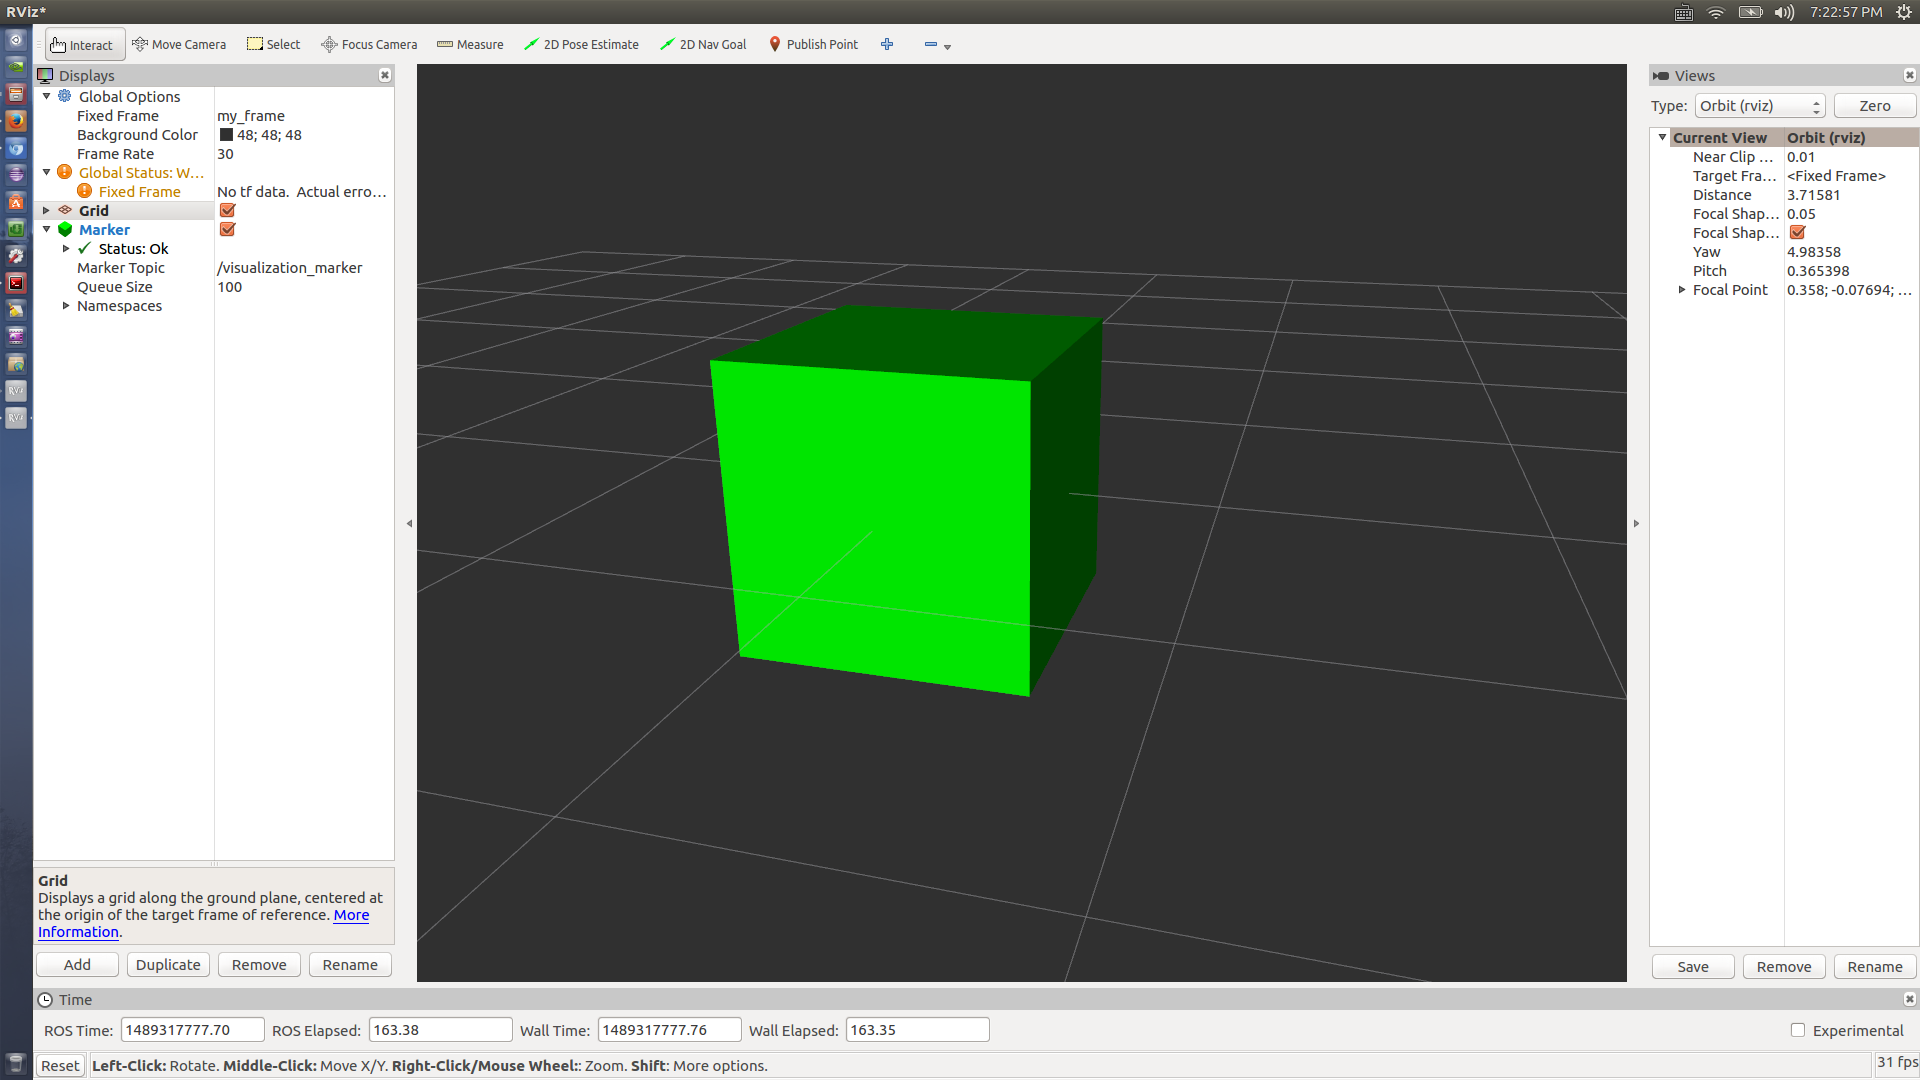1920x1080 pixels.
Task: Click Rename in the Views panel
Action: coord(1875,967)
